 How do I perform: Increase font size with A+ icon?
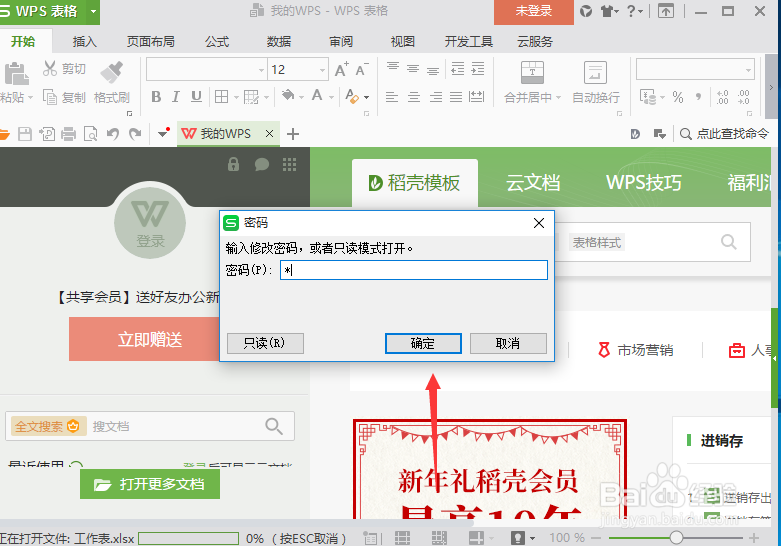341,69
